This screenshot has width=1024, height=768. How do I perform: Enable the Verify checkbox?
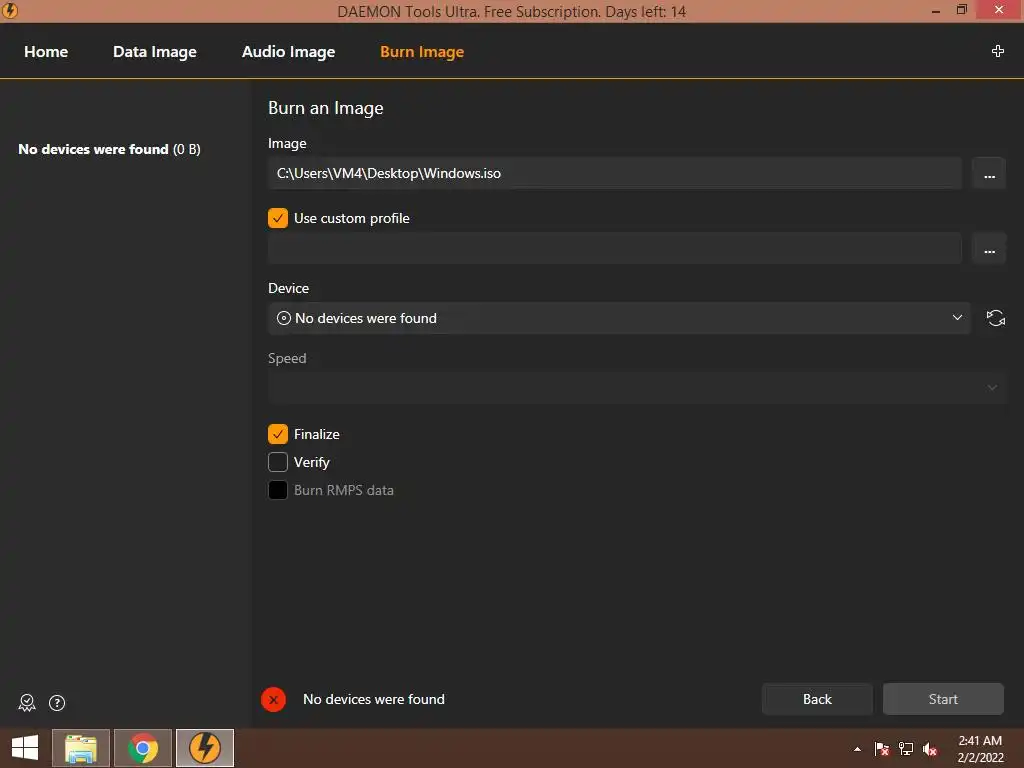pyautogui.click(x=278, y=462)
